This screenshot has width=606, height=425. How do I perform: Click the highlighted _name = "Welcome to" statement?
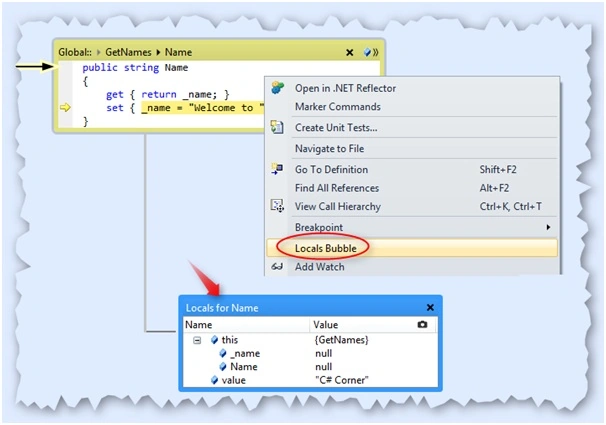tap(203, 108)
